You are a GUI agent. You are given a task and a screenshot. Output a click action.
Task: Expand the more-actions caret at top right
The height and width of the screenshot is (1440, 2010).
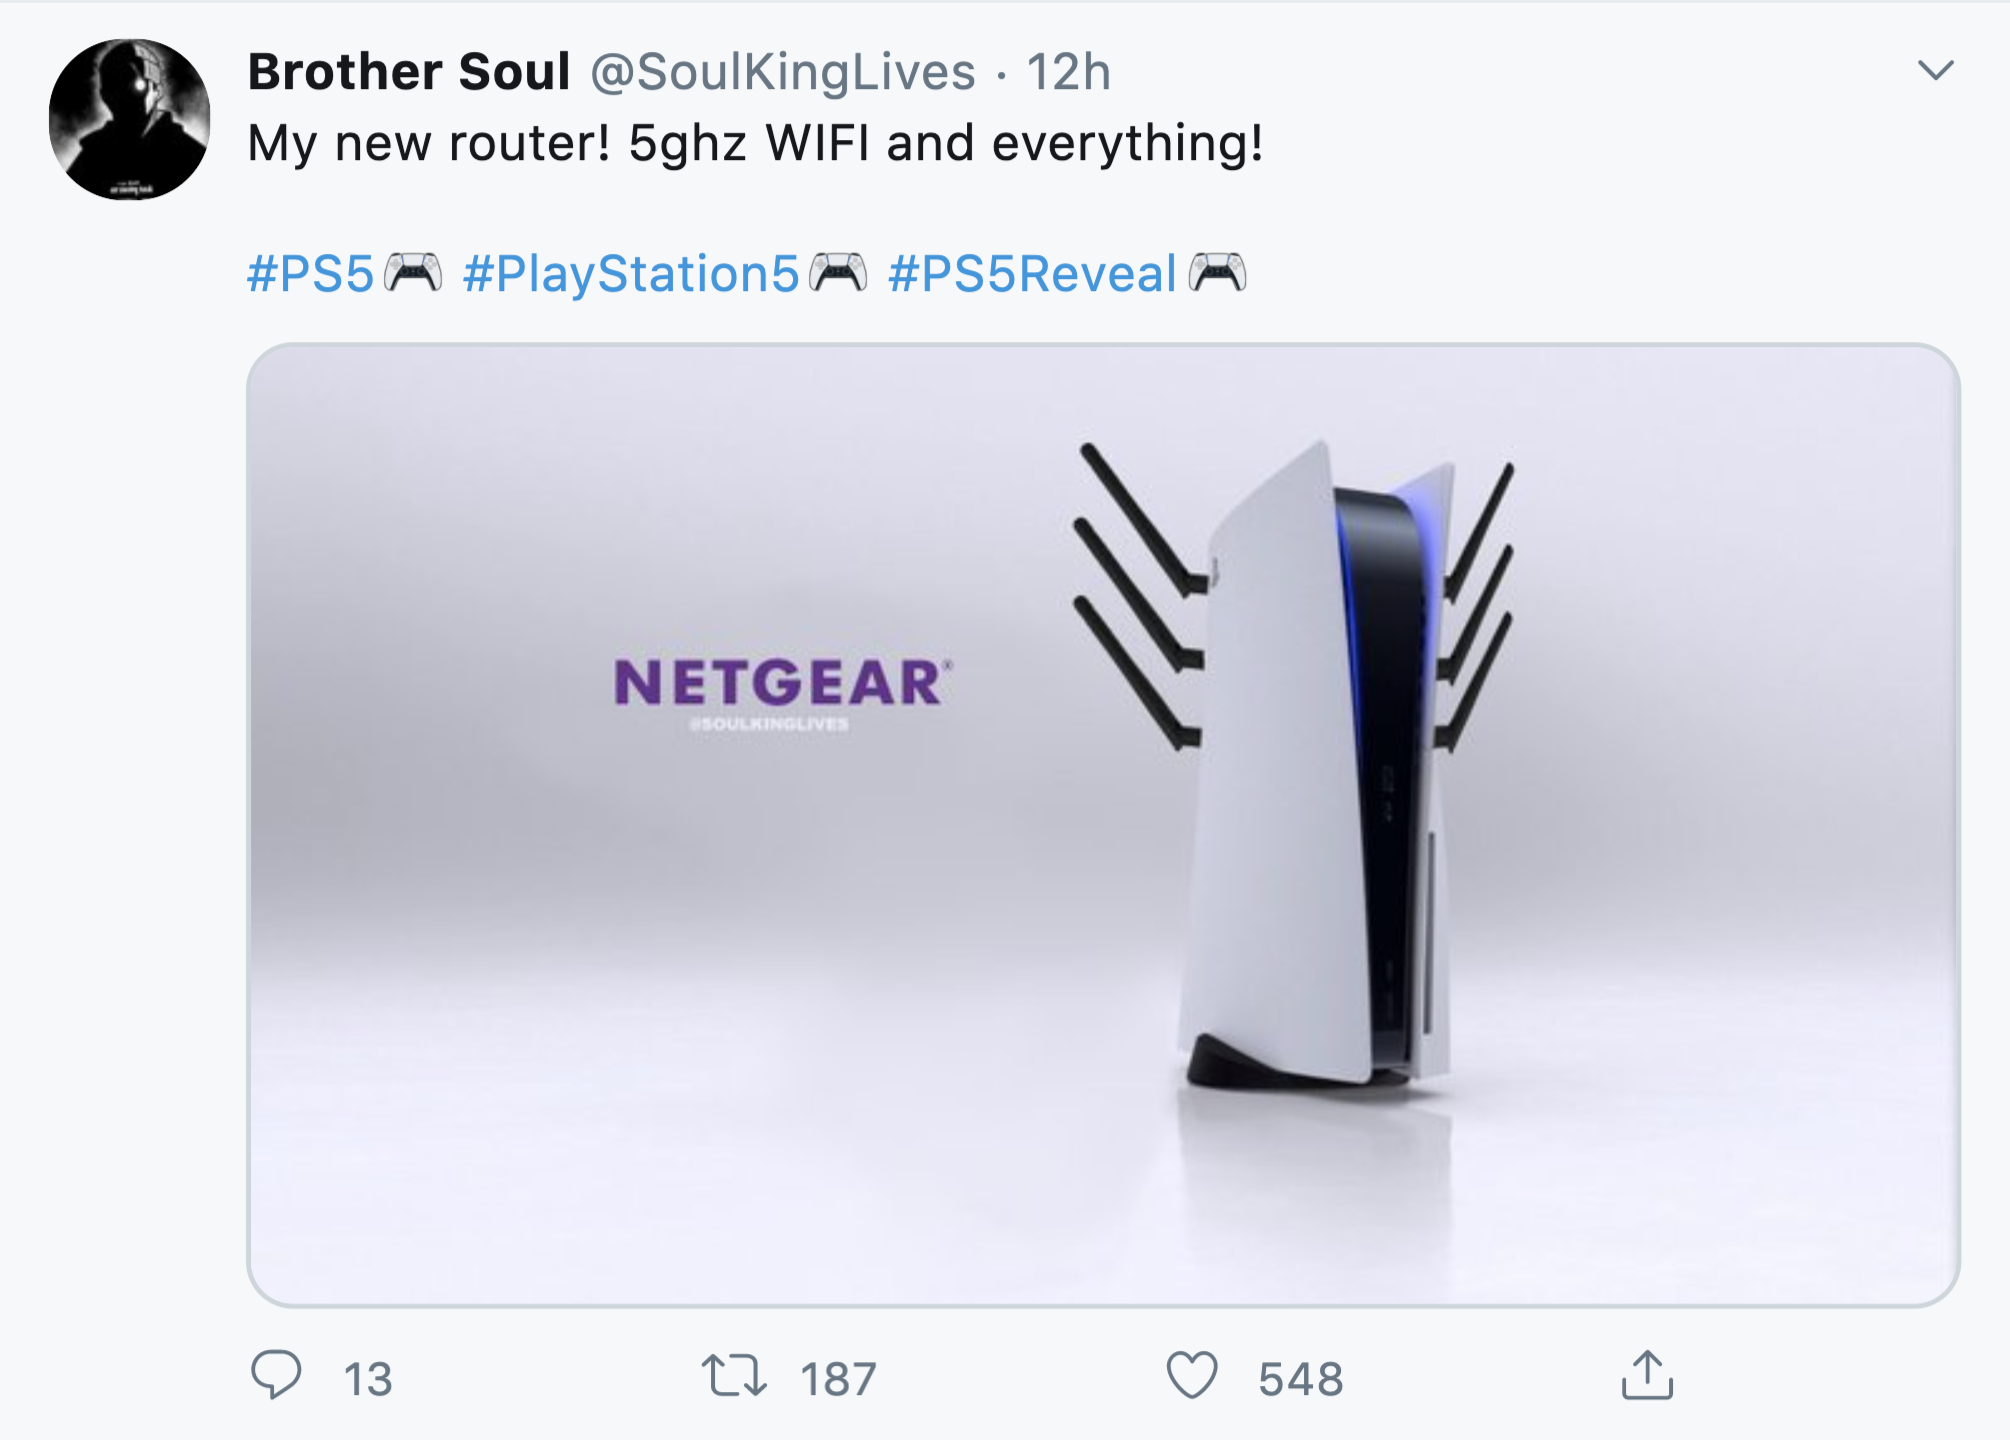tap(1937, 68)
